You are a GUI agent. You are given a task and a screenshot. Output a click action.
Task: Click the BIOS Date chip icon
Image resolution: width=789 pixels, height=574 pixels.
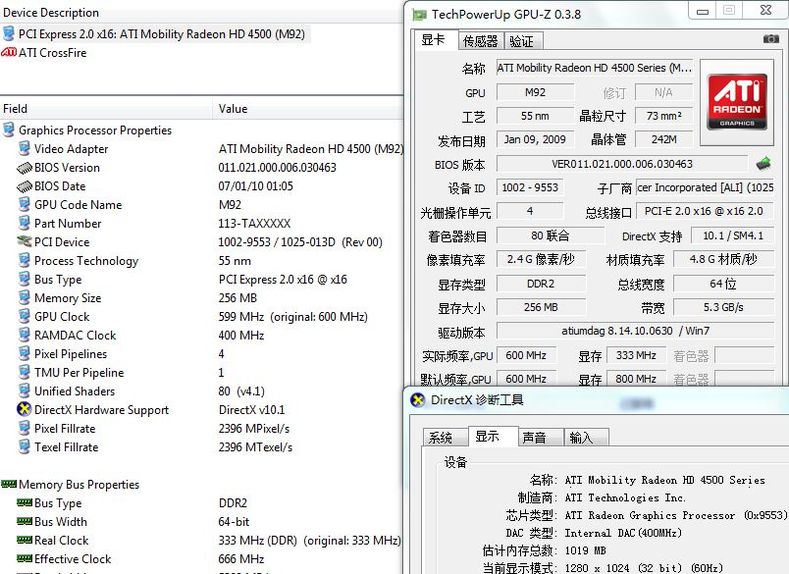[x=24, y=186]
